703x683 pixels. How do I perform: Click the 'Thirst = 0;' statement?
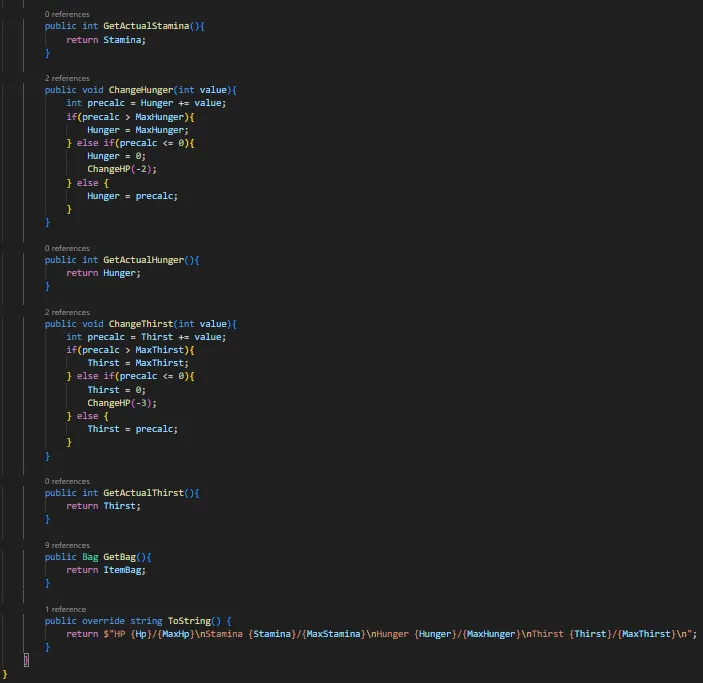point(117,390)
